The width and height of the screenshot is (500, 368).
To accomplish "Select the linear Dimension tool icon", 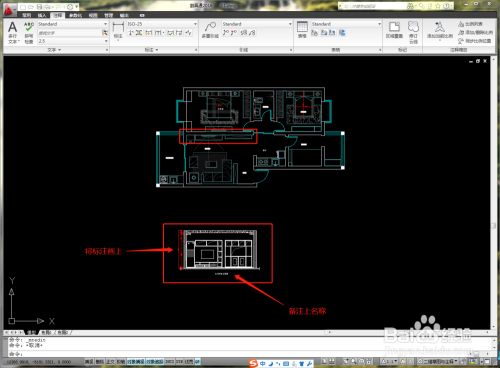I will click(x=118, y=27).
